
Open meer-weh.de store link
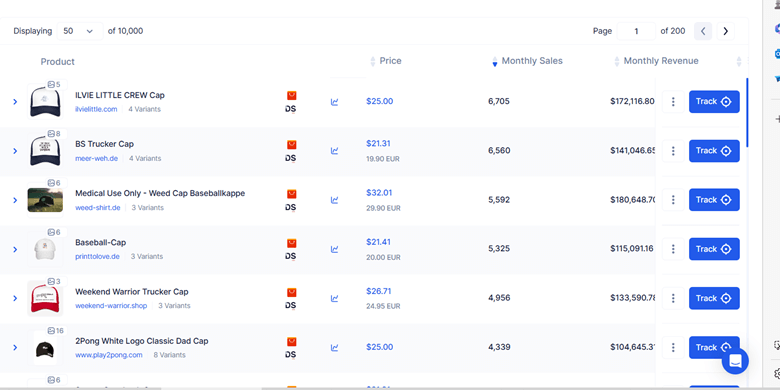[97, 159]
